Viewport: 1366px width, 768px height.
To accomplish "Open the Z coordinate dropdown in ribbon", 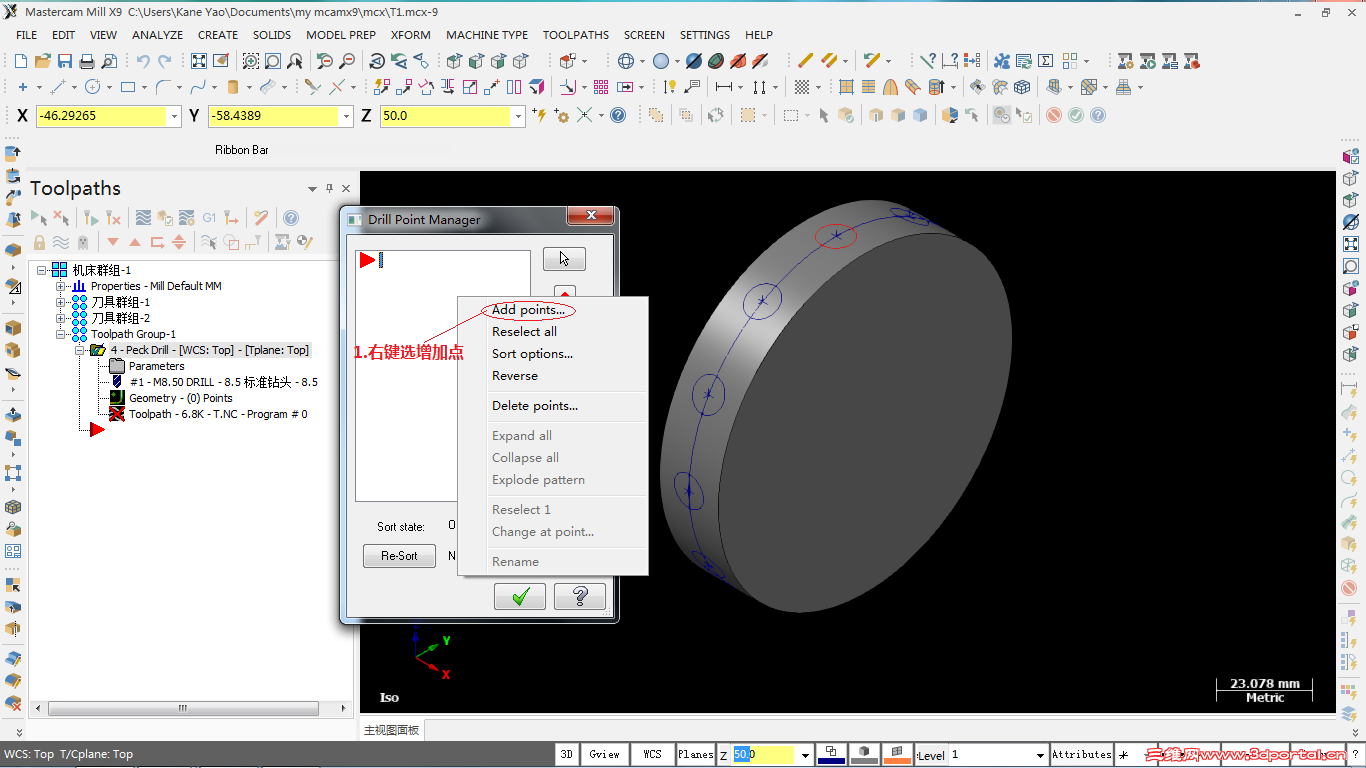I will (518, 116).
